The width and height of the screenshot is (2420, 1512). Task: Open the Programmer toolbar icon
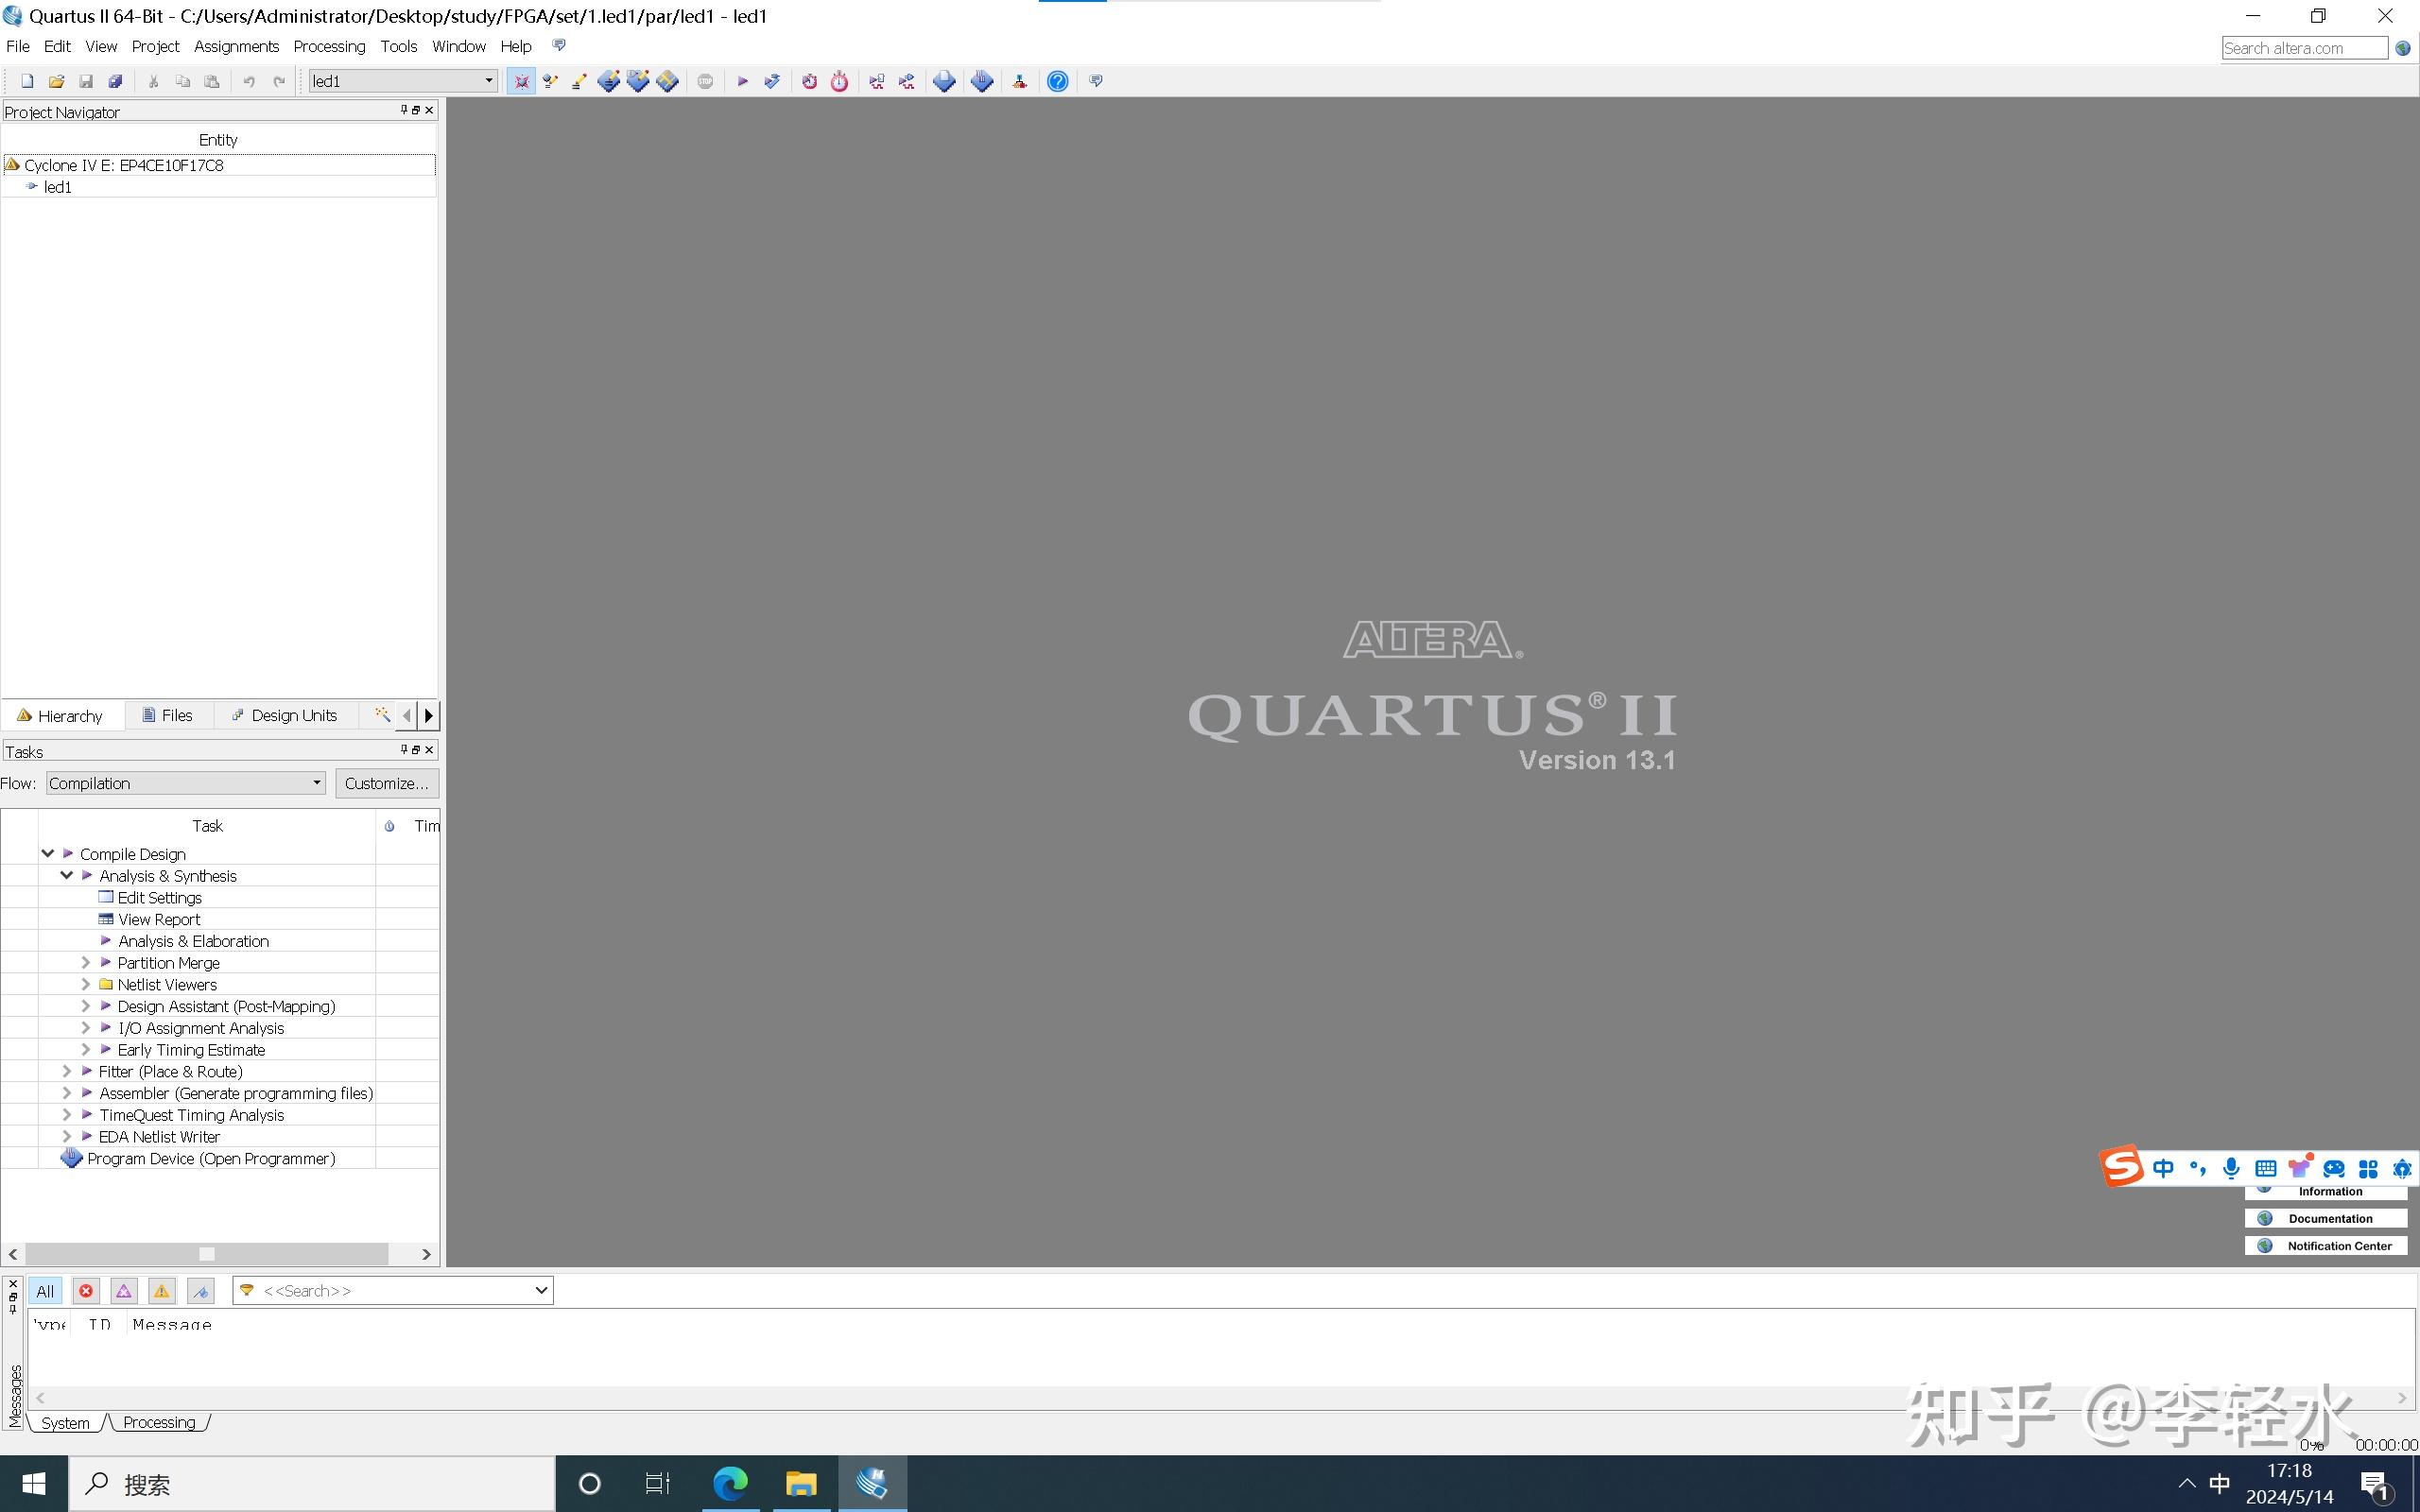click(x=981, y=81)
